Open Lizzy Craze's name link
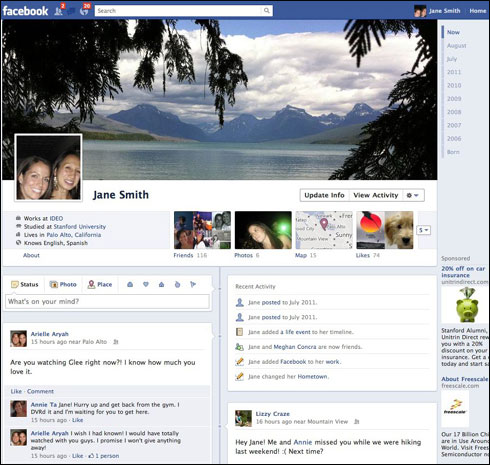The image size is (490, 465). (x=273, y=414)
